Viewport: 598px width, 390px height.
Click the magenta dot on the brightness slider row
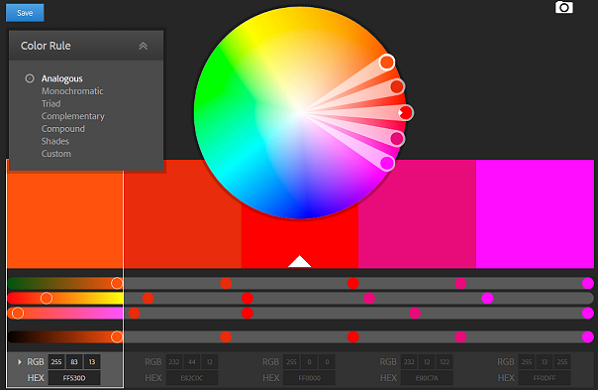pyautogui.click(x=588, y=337)
